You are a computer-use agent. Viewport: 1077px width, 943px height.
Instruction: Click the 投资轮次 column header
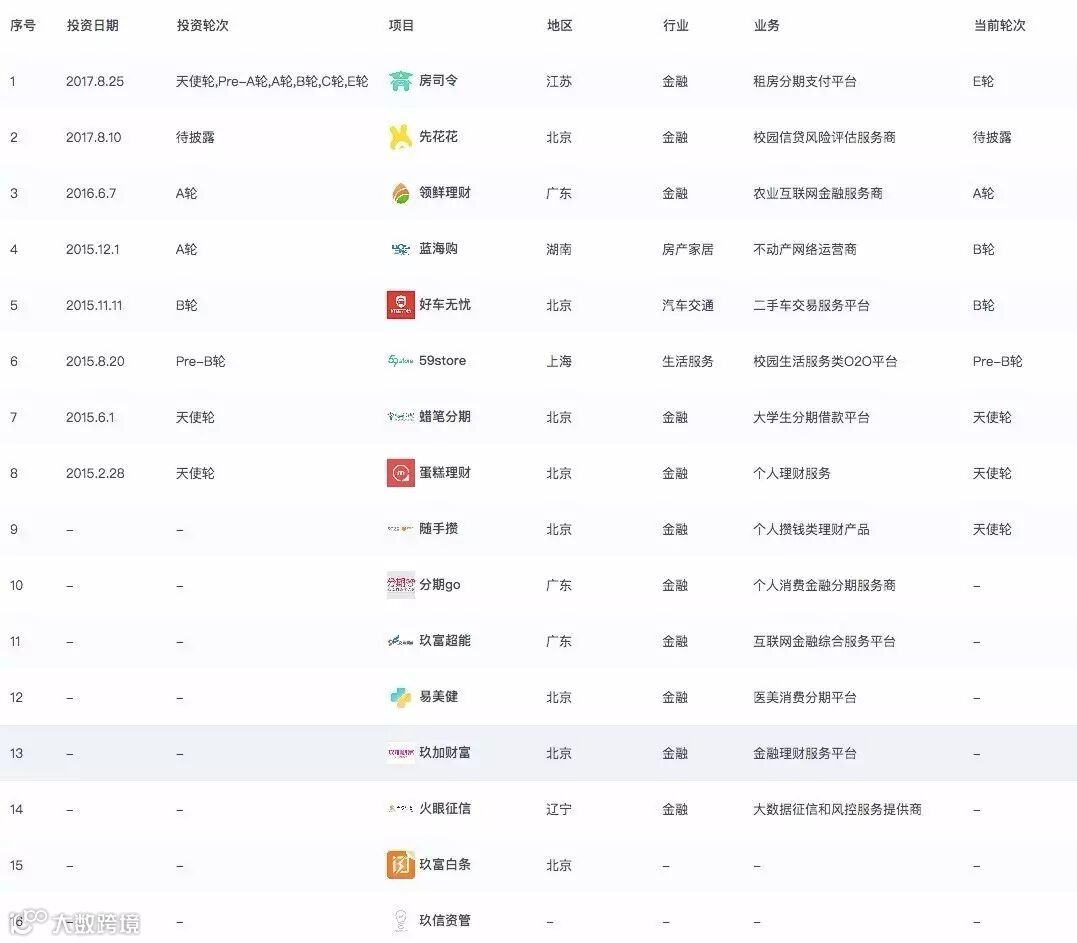pos(203,25)
